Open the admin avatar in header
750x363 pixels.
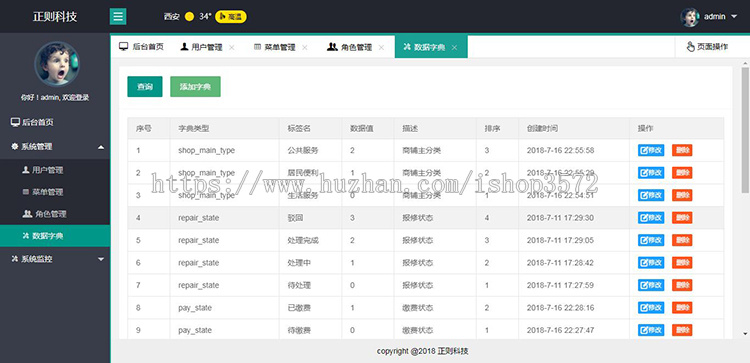(x=690, y=17)
